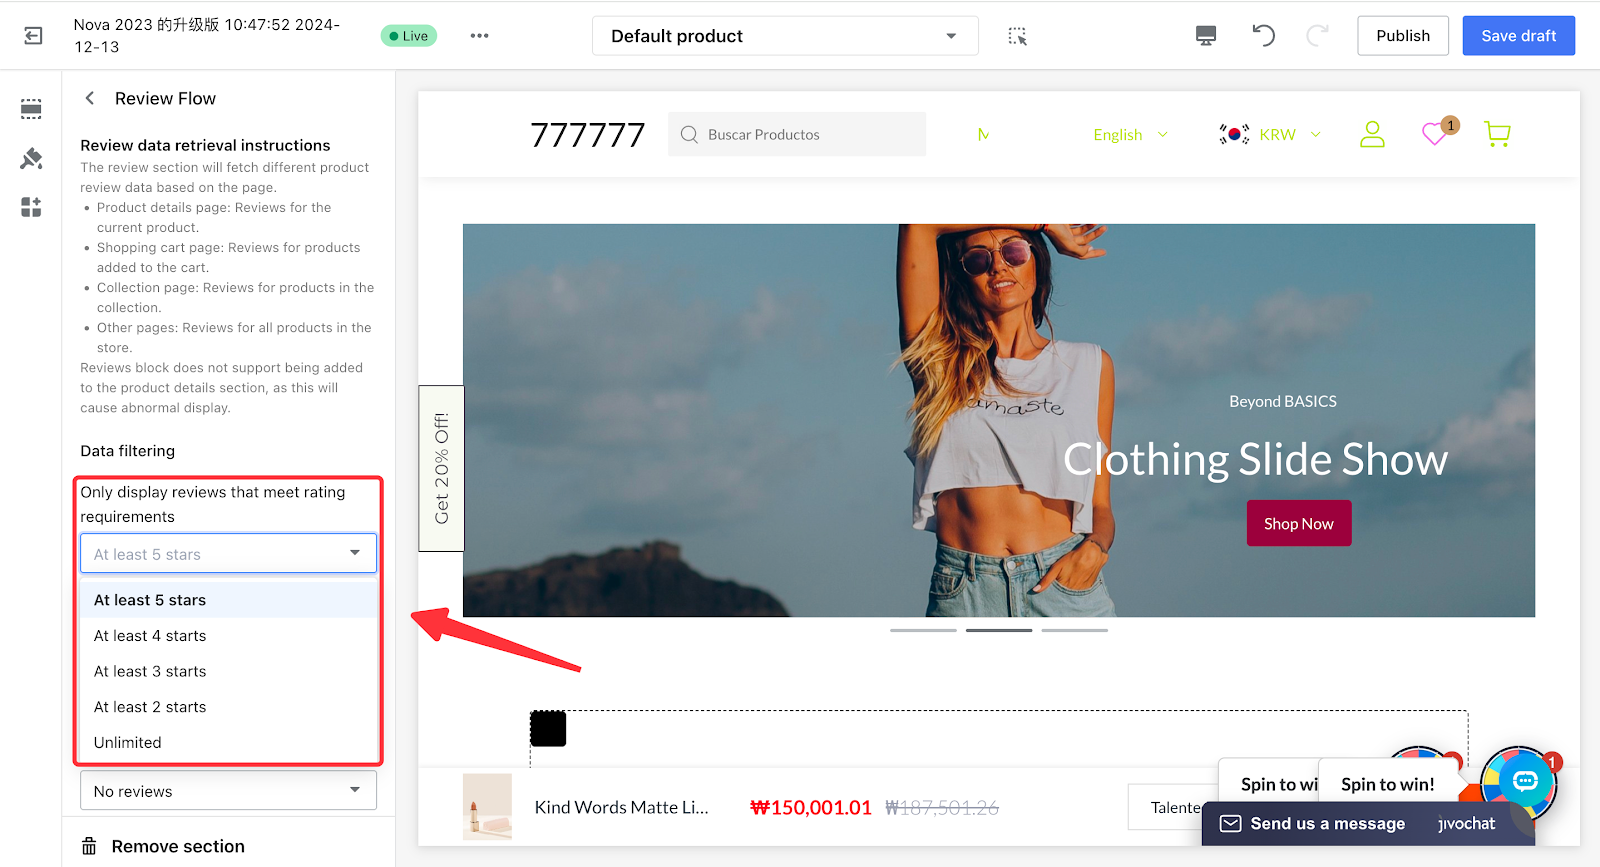Click the exit editor icon

(33, 36)
